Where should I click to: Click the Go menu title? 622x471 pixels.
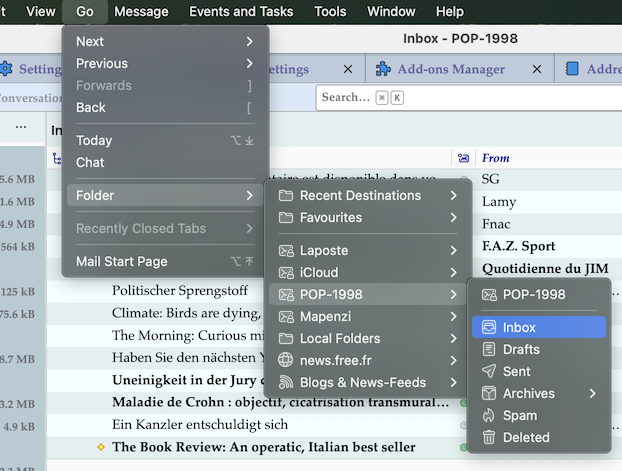(x=85, y=12)
